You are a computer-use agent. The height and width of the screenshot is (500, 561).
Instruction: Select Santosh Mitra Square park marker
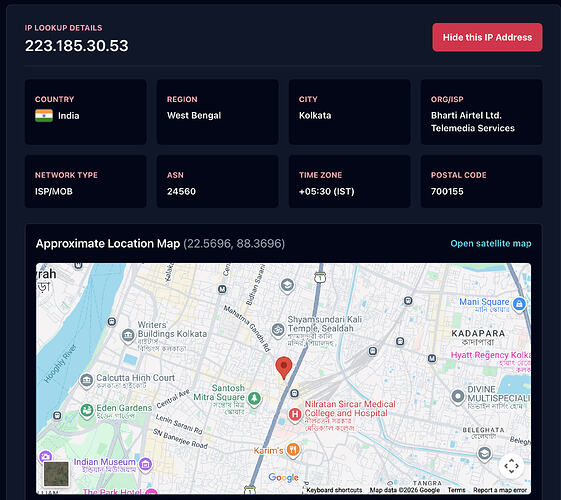(x=254, y=398)
